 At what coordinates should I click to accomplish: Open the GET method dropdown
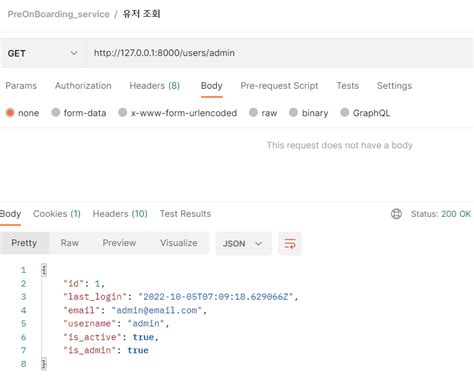(42, 53)
